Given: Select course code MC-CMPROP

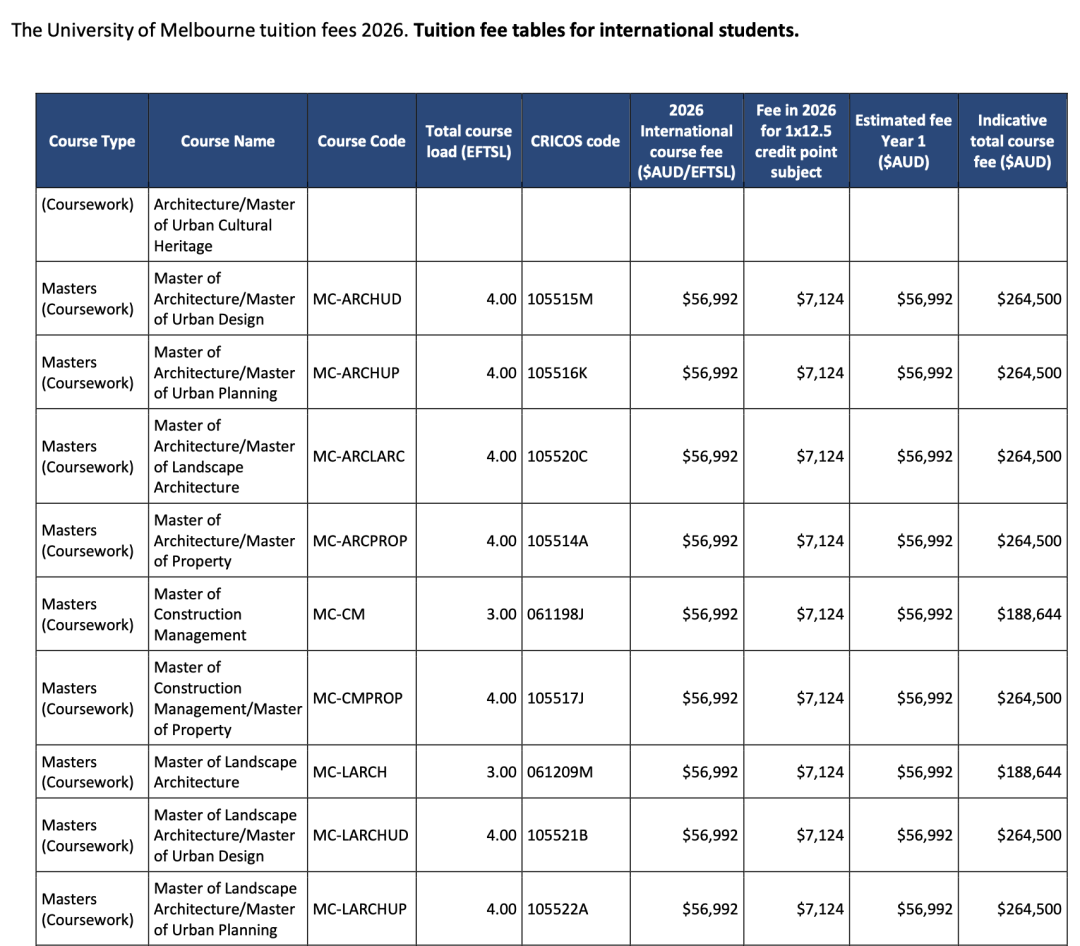Looking at the screenshot, I should point(357,698).
